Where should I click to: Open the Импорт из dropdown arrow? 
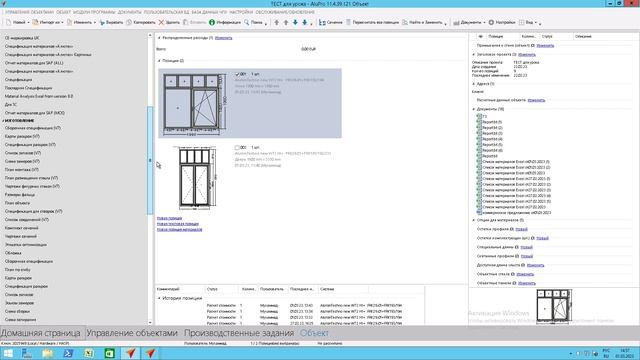click(x=62, y=22)
